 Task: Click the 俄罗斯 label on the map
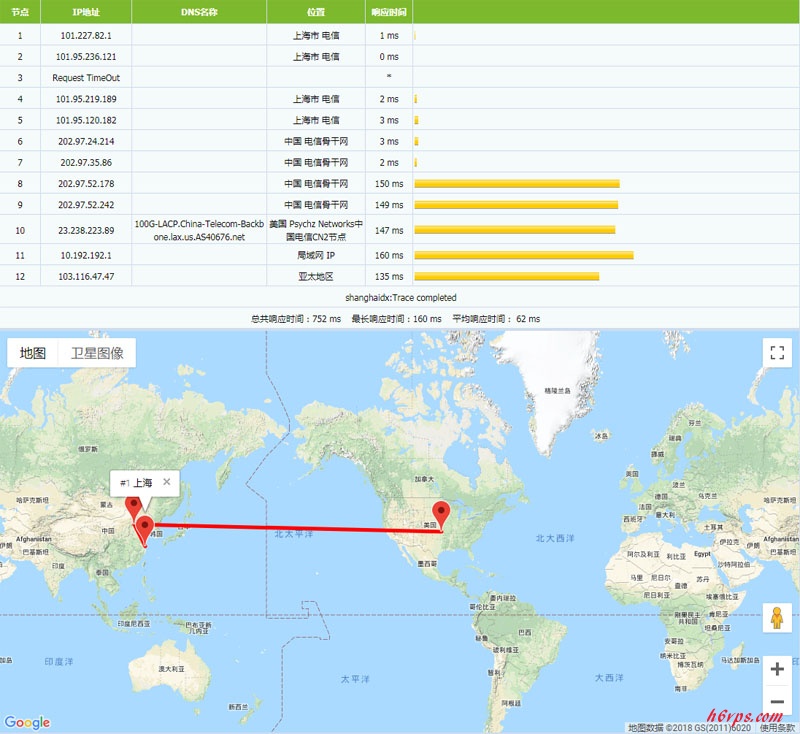(88, 449)
